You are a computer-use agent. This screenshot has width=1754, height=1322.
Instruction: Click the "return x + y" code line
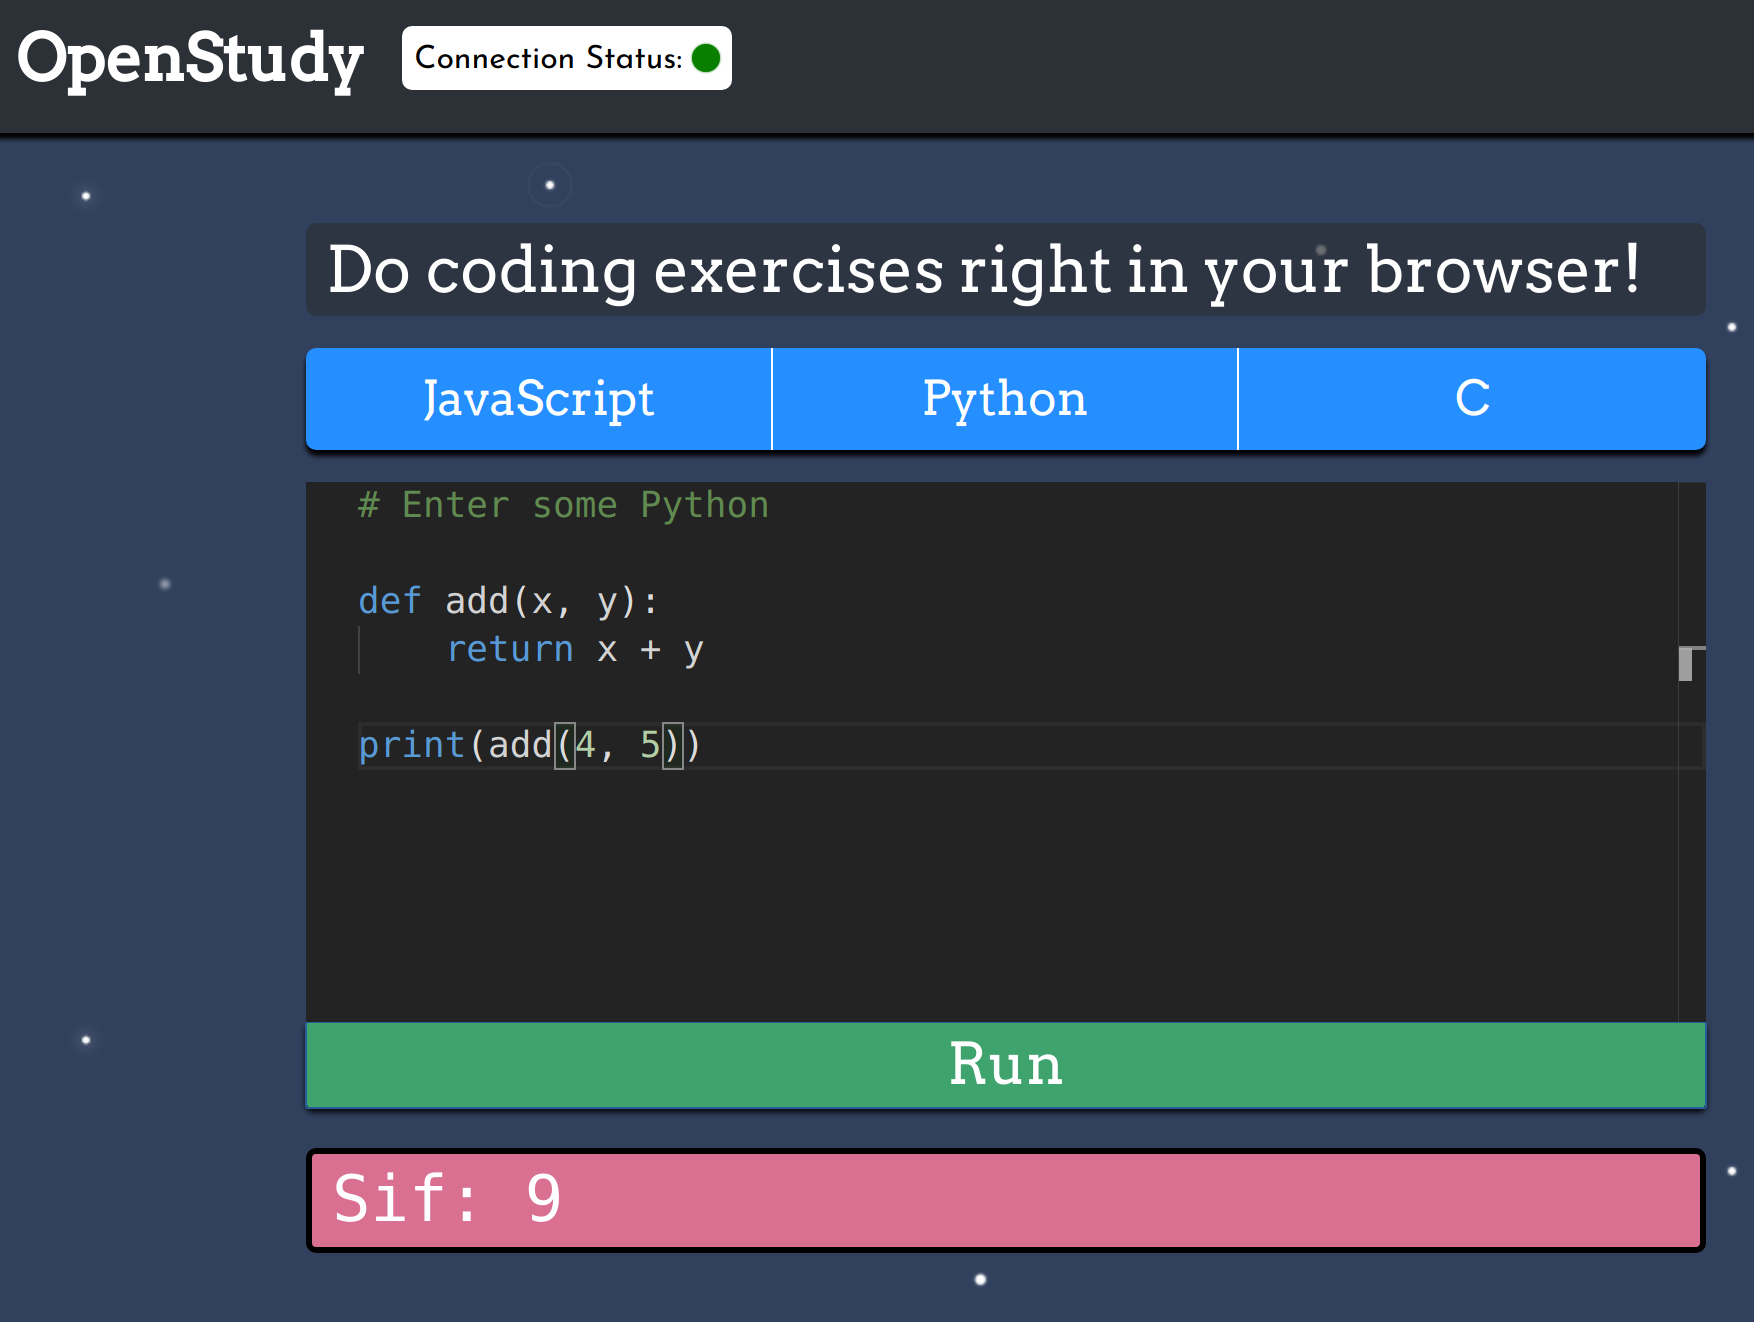(575, 650)
